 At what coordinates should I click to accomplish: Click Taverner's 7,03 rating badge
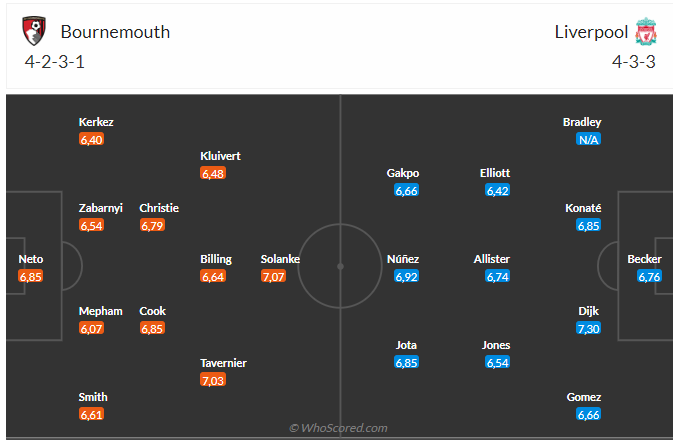(212, 380)
